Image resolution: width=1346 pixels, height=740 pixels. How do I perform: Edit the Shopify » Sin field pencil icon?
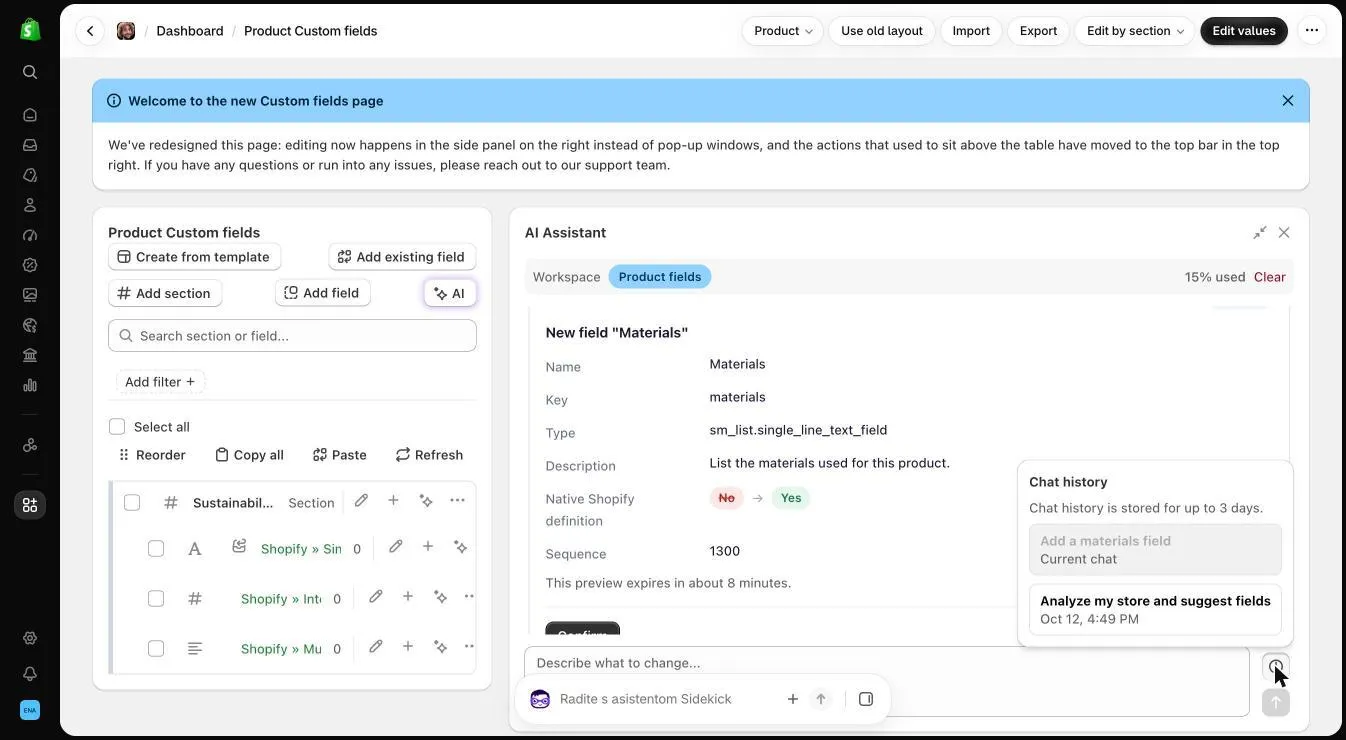coord(396,547)
